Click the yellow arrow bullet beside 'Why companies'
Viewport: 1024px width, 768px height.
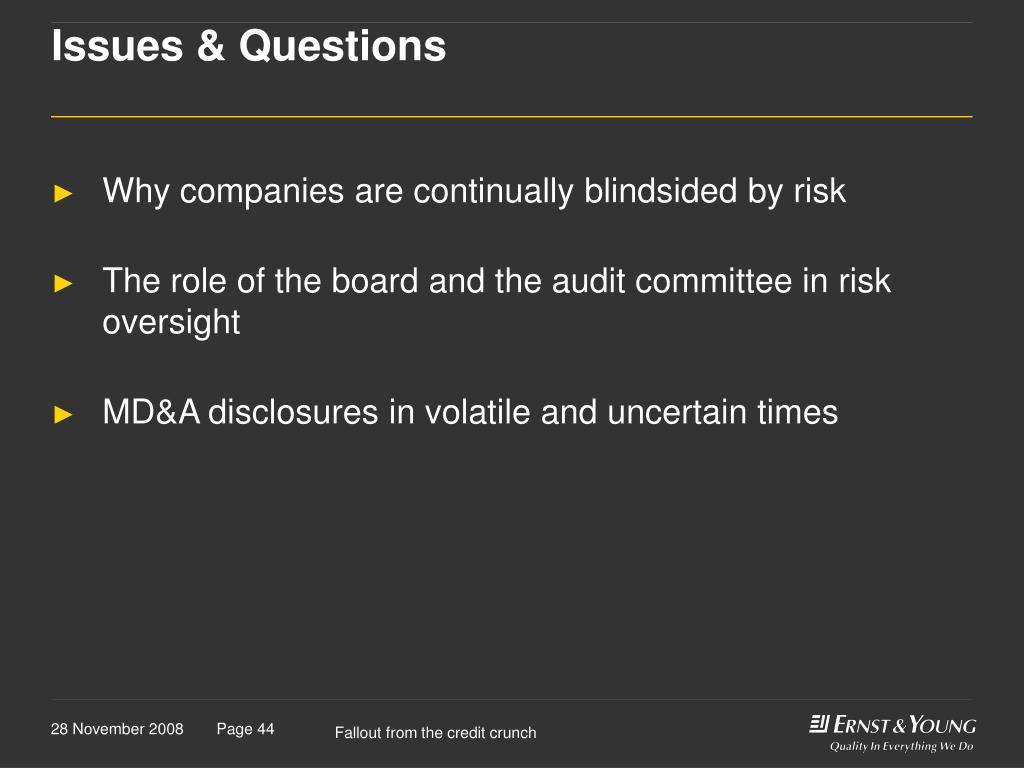click(x=63, y=193)
